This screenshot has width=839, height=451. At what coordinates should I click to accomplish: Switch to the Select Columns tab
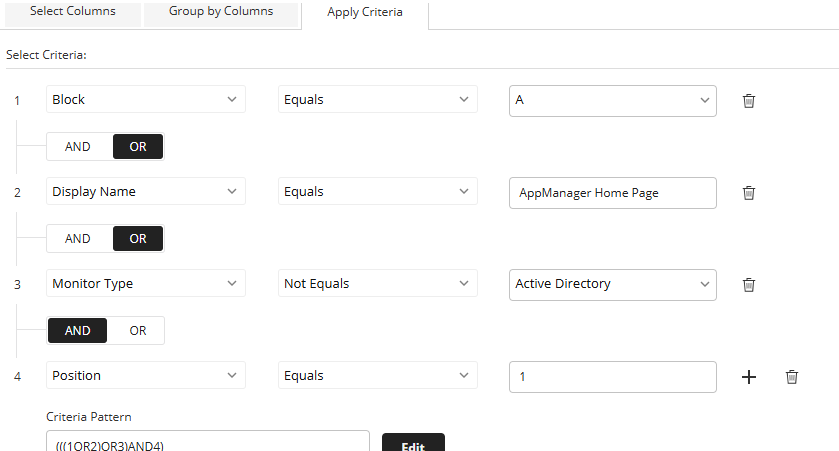[x=72, y=12]
